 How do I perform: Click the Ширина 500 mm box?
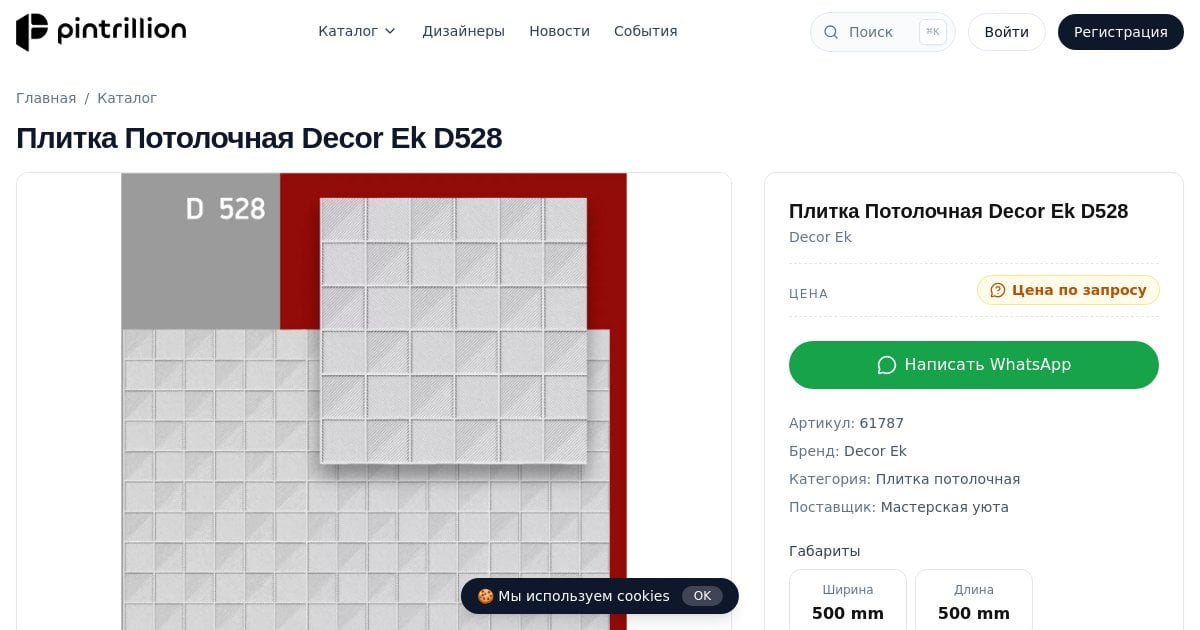[x=848, y=600]
